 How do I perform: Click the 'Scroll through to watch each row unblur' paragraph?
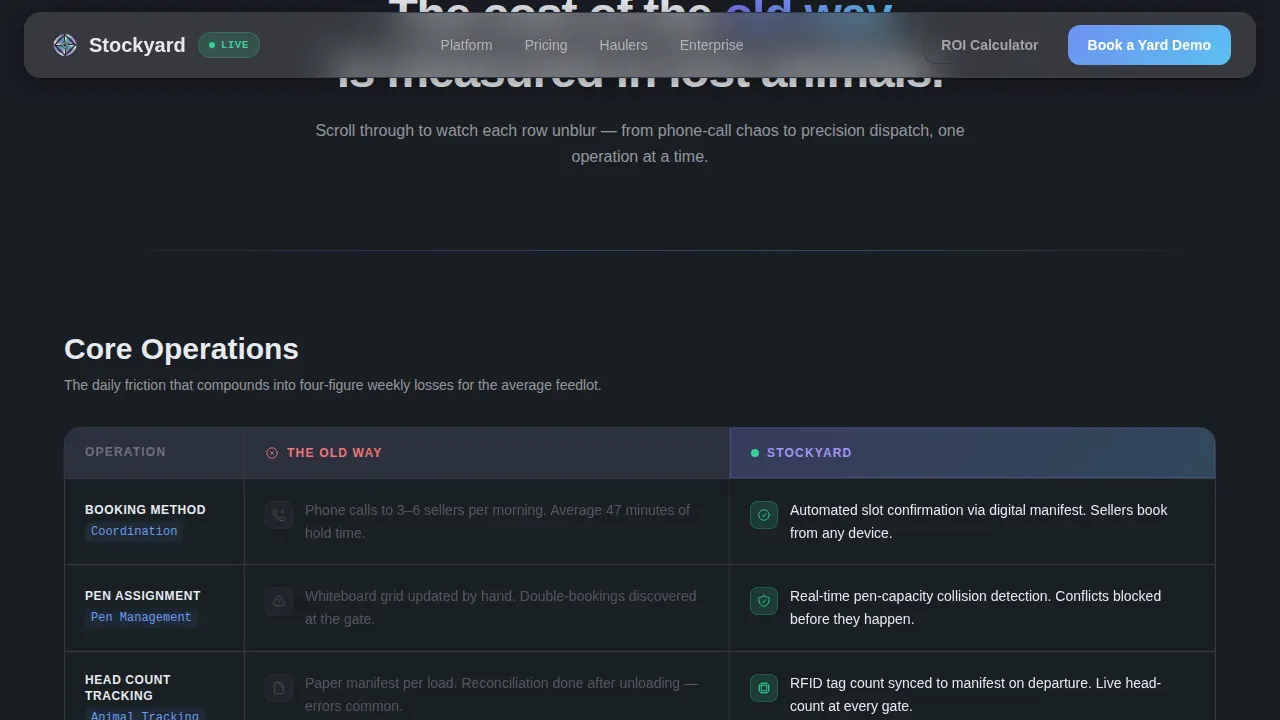click(640, 143)
